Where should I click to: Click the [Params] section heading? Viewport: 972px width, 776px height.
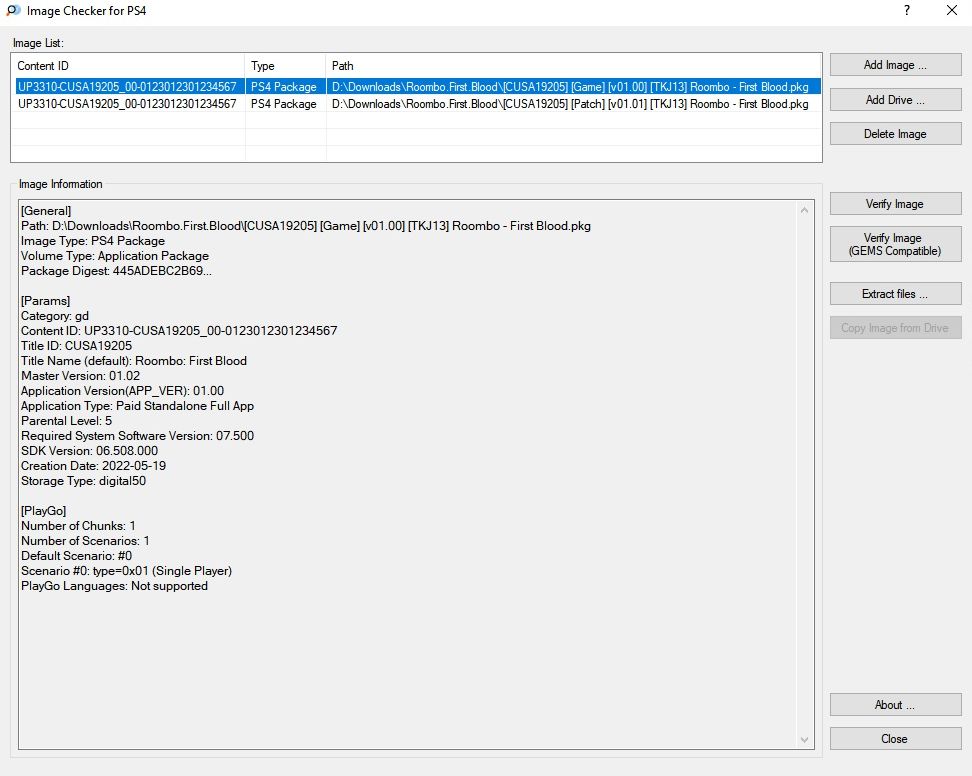click(x=45, y=301)
